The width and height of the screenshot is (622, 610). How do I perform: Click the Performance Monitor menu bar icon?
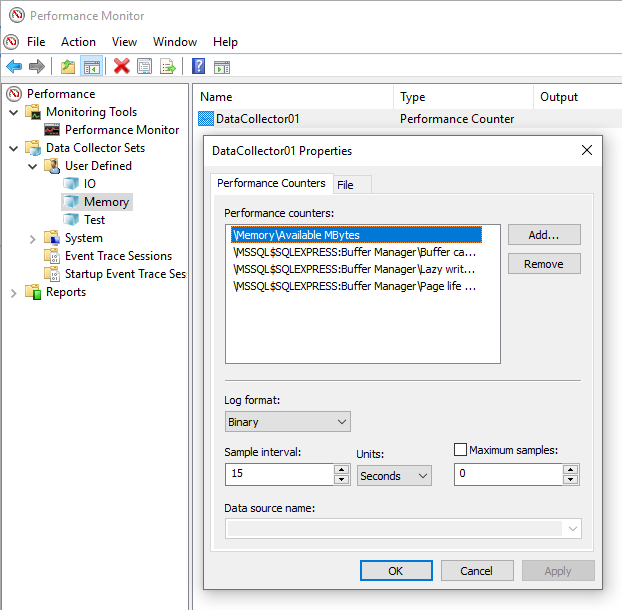coord(11,42)
